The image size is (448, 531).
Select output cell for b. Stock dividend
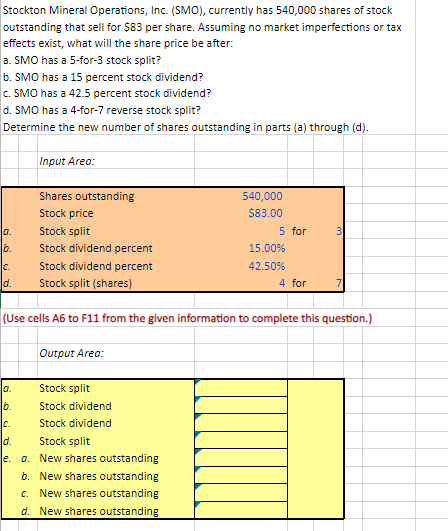(241, 405)
